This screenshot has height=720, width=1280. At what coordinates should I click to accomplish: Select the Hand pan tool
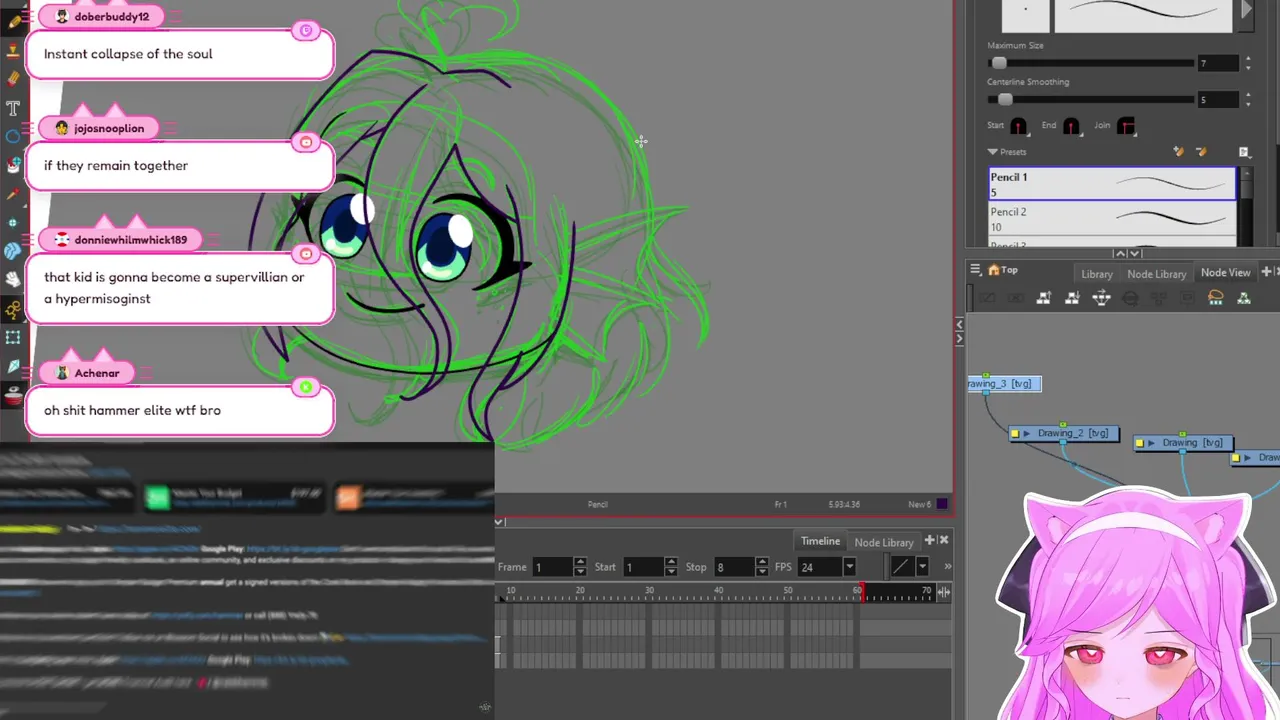13,280
